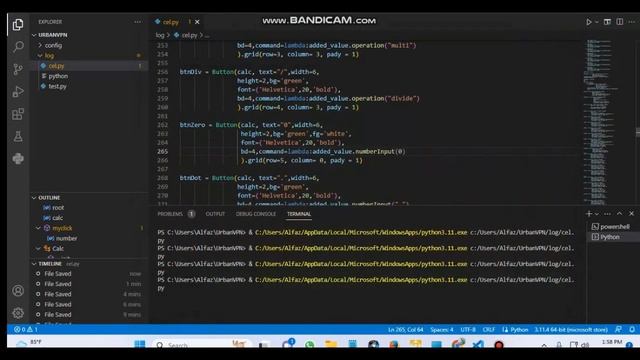This screenshot has width=640, height=360.
Task: Open the Windows Start button
Action: 140,344
